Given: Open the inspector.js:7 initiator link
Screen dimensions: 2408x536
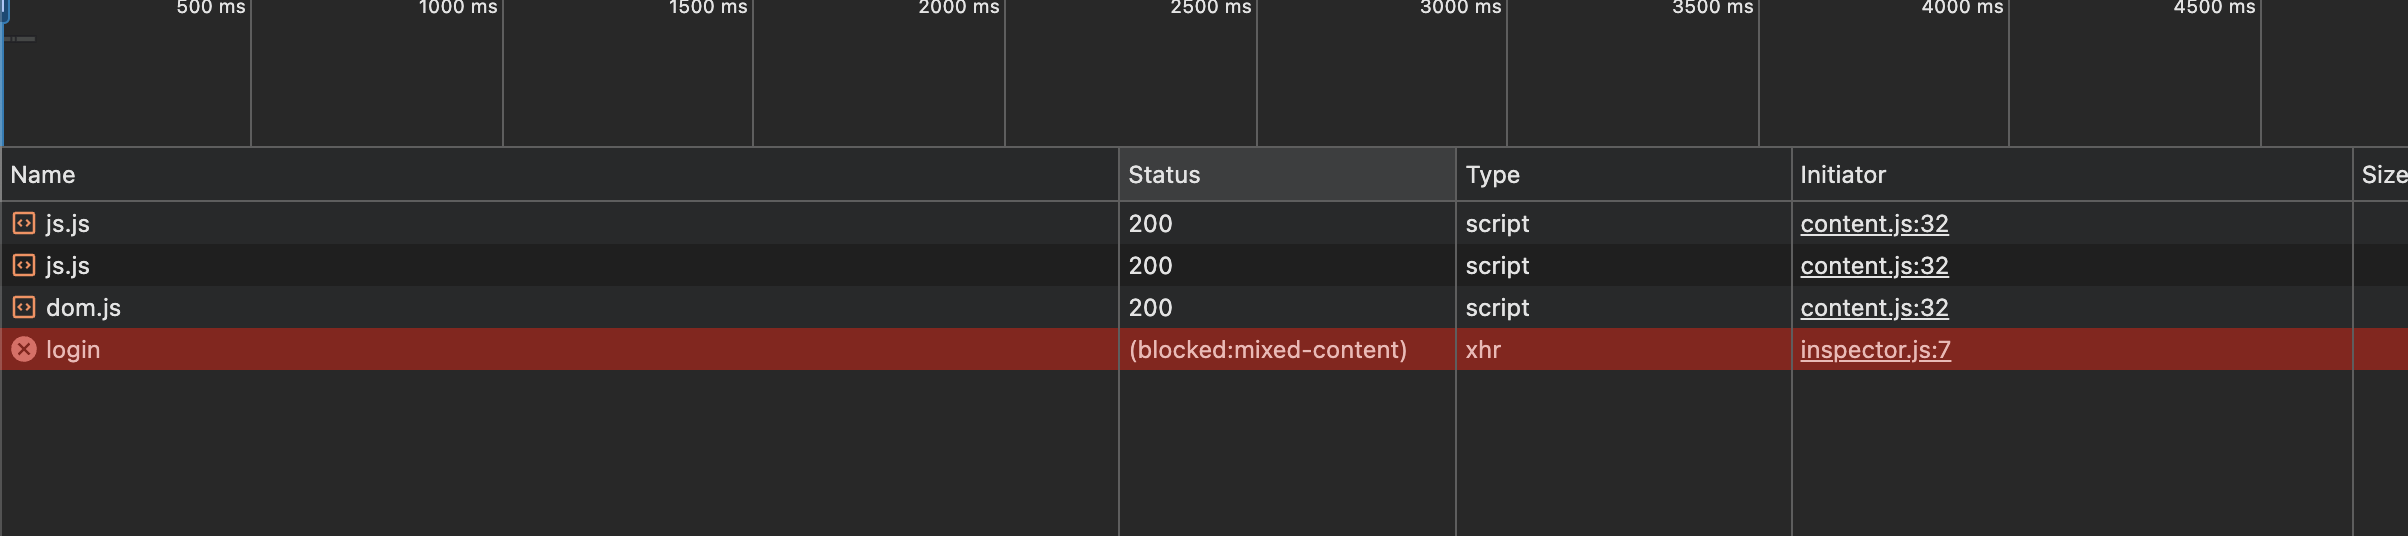Looking at the screenshot, I should (1875, 350).
